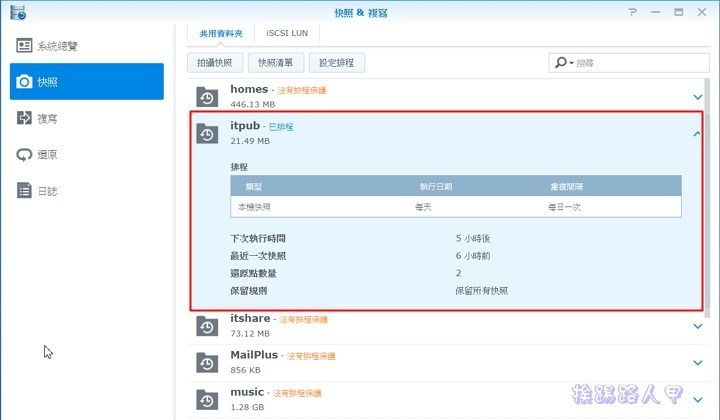Click the 設定排程 button
Screen dimensions: 720x420
click(x=337, y=63)
